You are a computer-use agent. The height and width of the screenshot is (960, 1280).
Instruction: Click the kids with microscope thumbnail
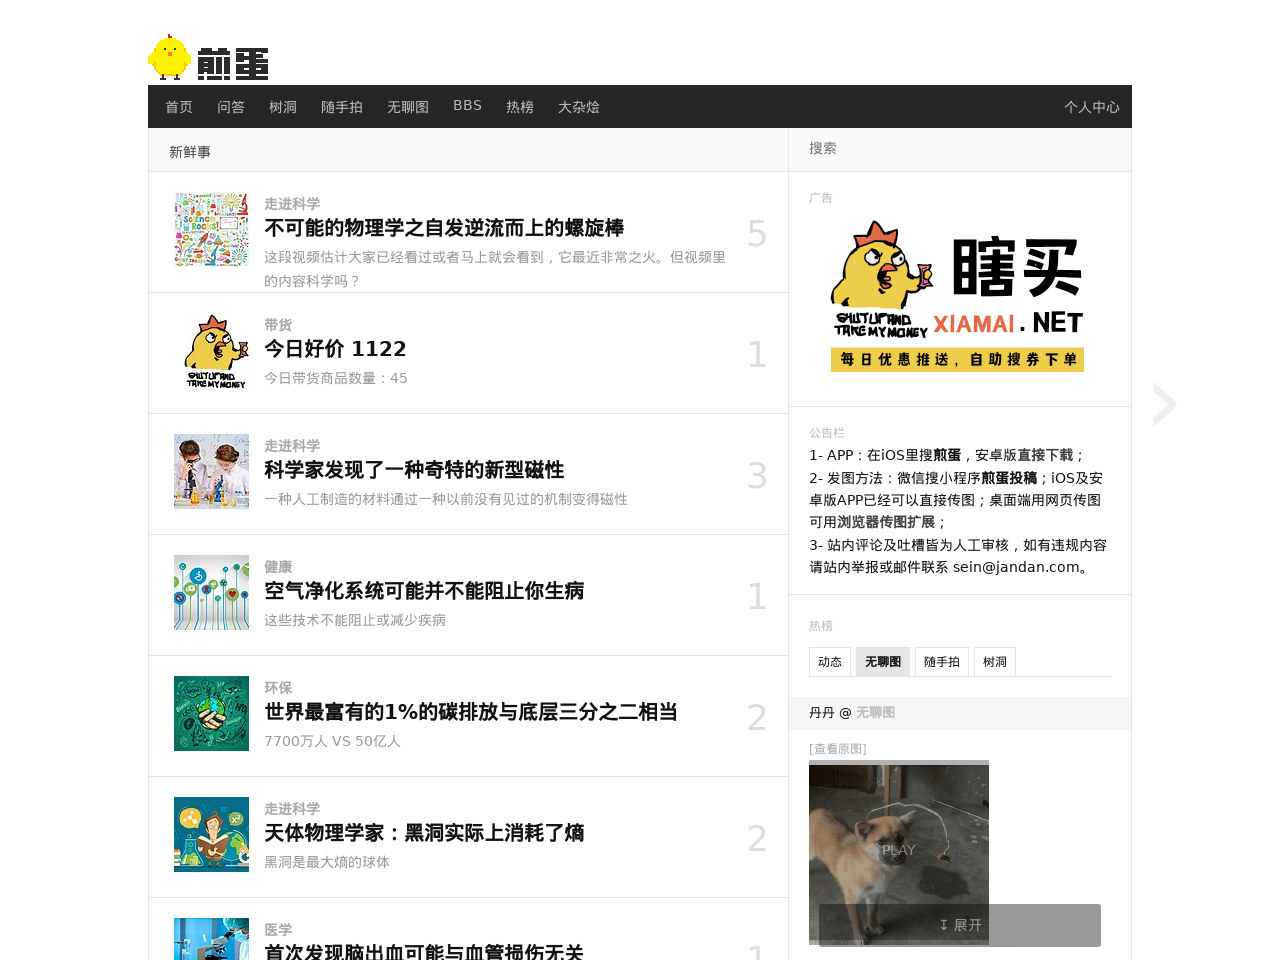coord(211,472)
